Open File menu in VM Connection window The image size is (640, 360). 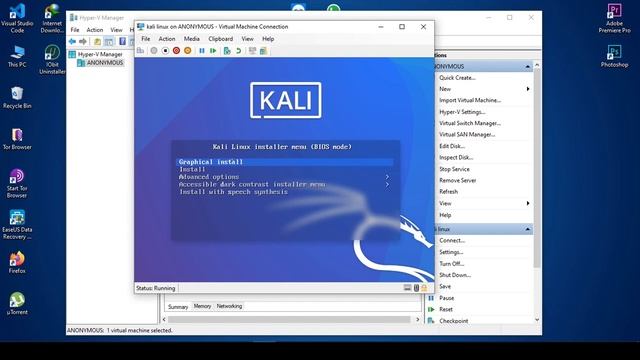point(146,39)
